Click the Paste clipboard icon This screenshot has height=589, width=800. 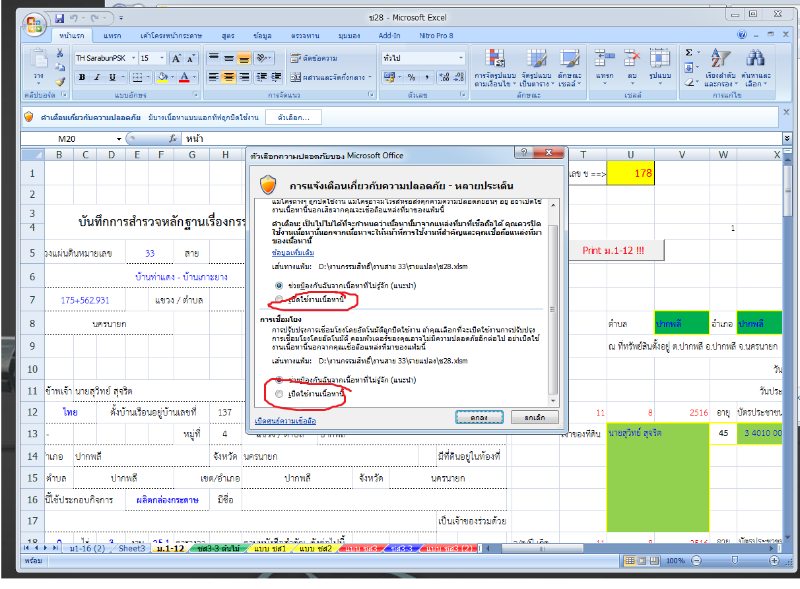point(39,60)
